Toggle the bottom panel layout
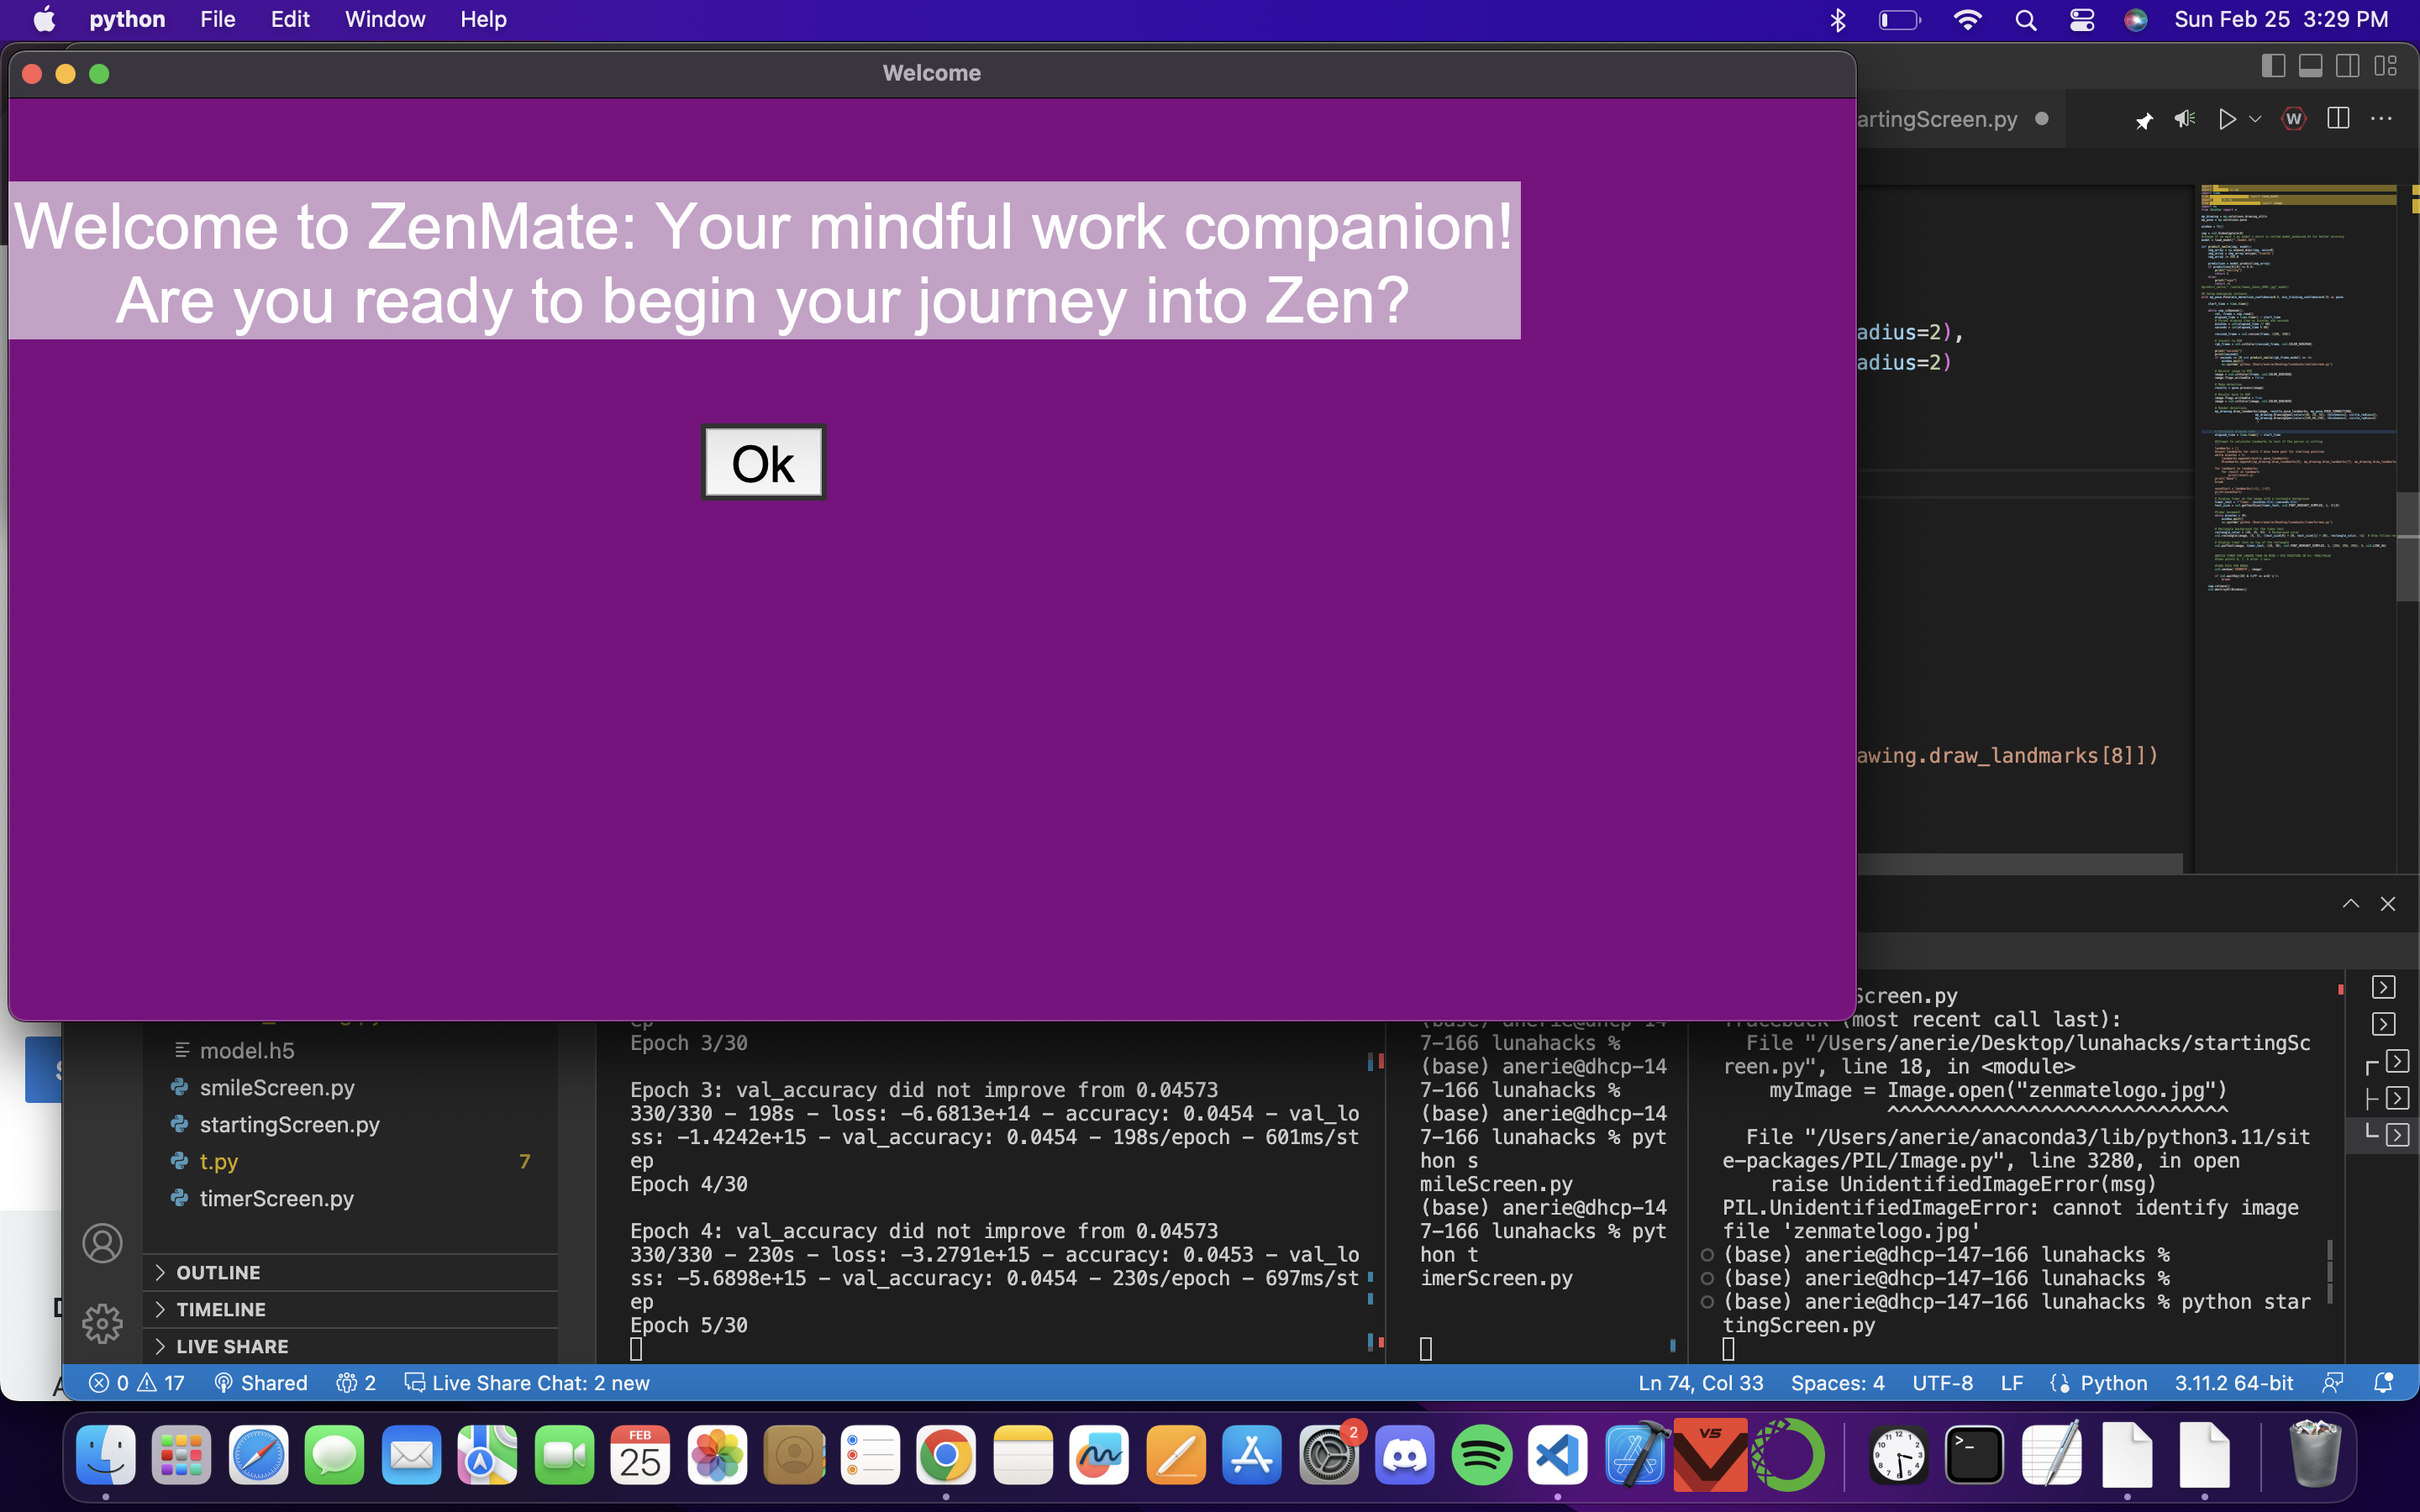Screen dimensions: 2420x1512 click(x=2310, y=66)
